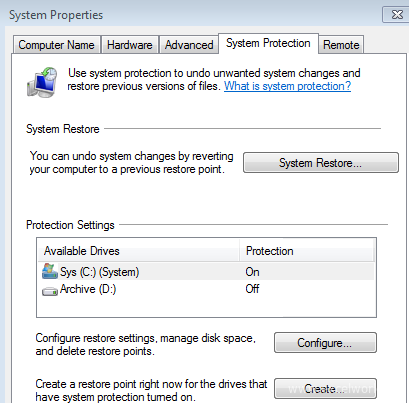Close the System Properties dialog
This screenshot has height=403, width=409.
coord(397,15)
